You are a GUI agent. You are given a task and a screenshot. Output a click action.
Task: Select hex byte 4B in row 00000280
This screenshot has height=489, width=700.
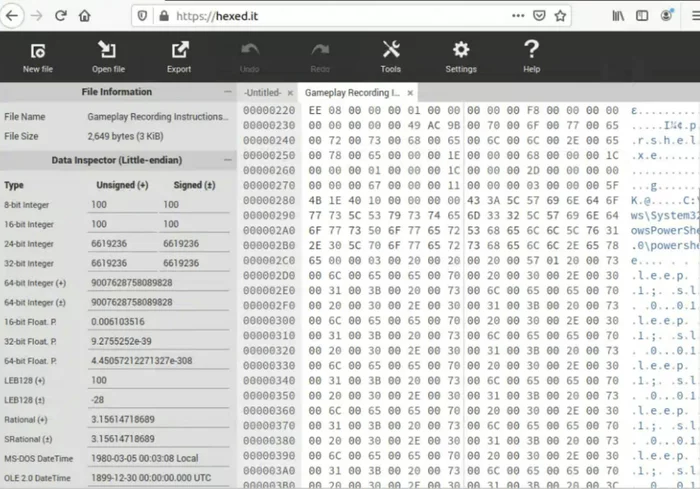315,201
